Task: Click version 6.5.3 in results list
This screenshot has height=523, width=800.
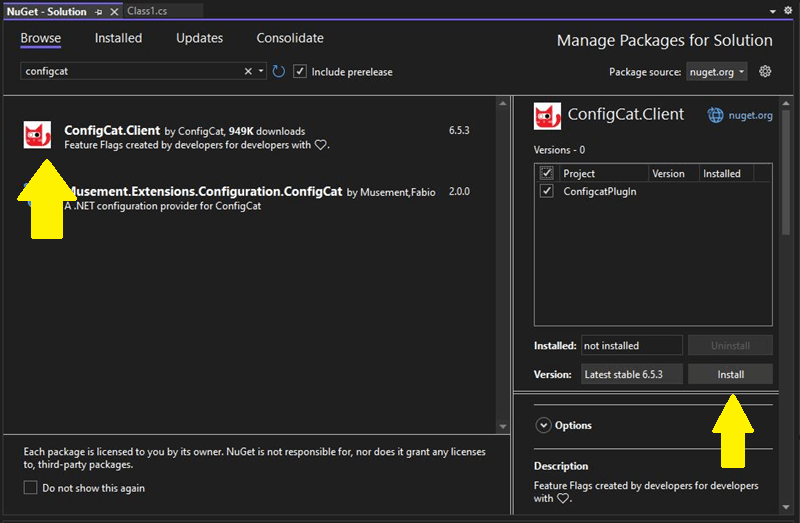Action: coord(459,131)
